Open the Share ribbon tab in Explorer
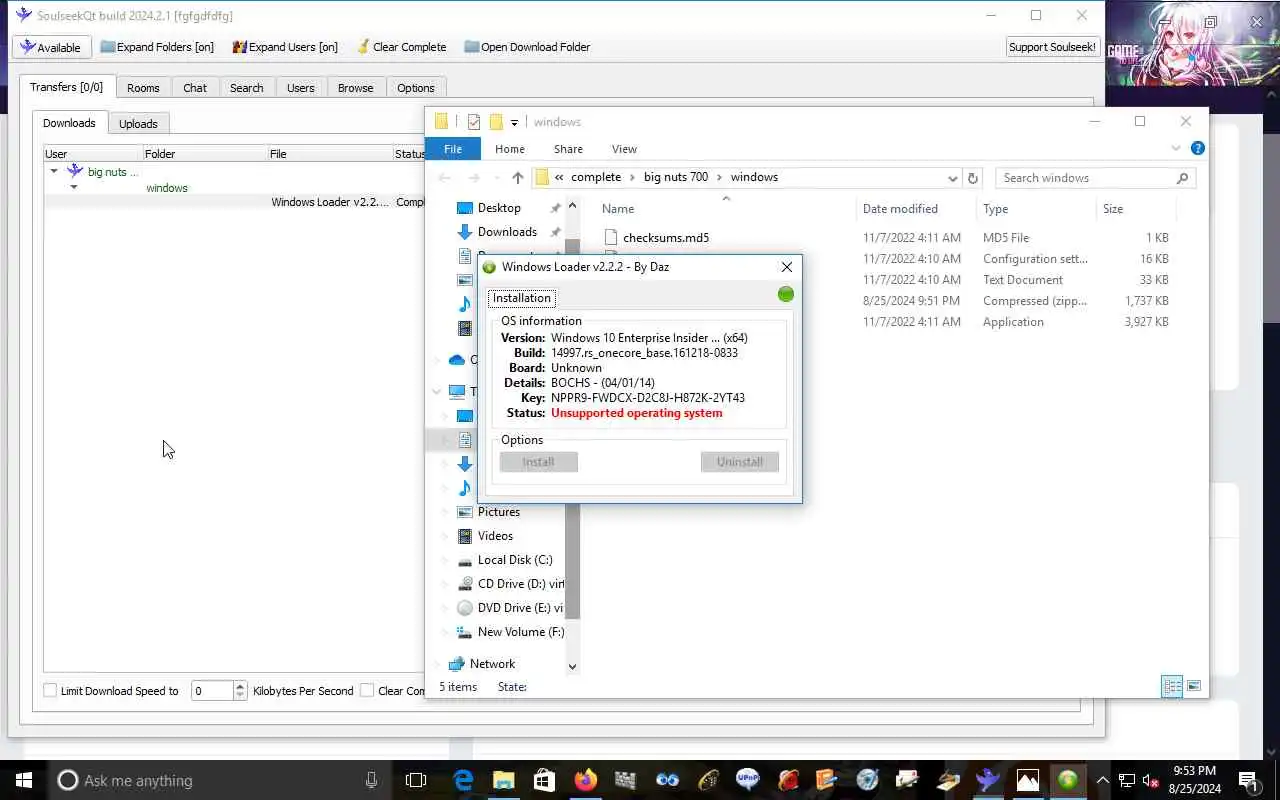 point(568,149)
